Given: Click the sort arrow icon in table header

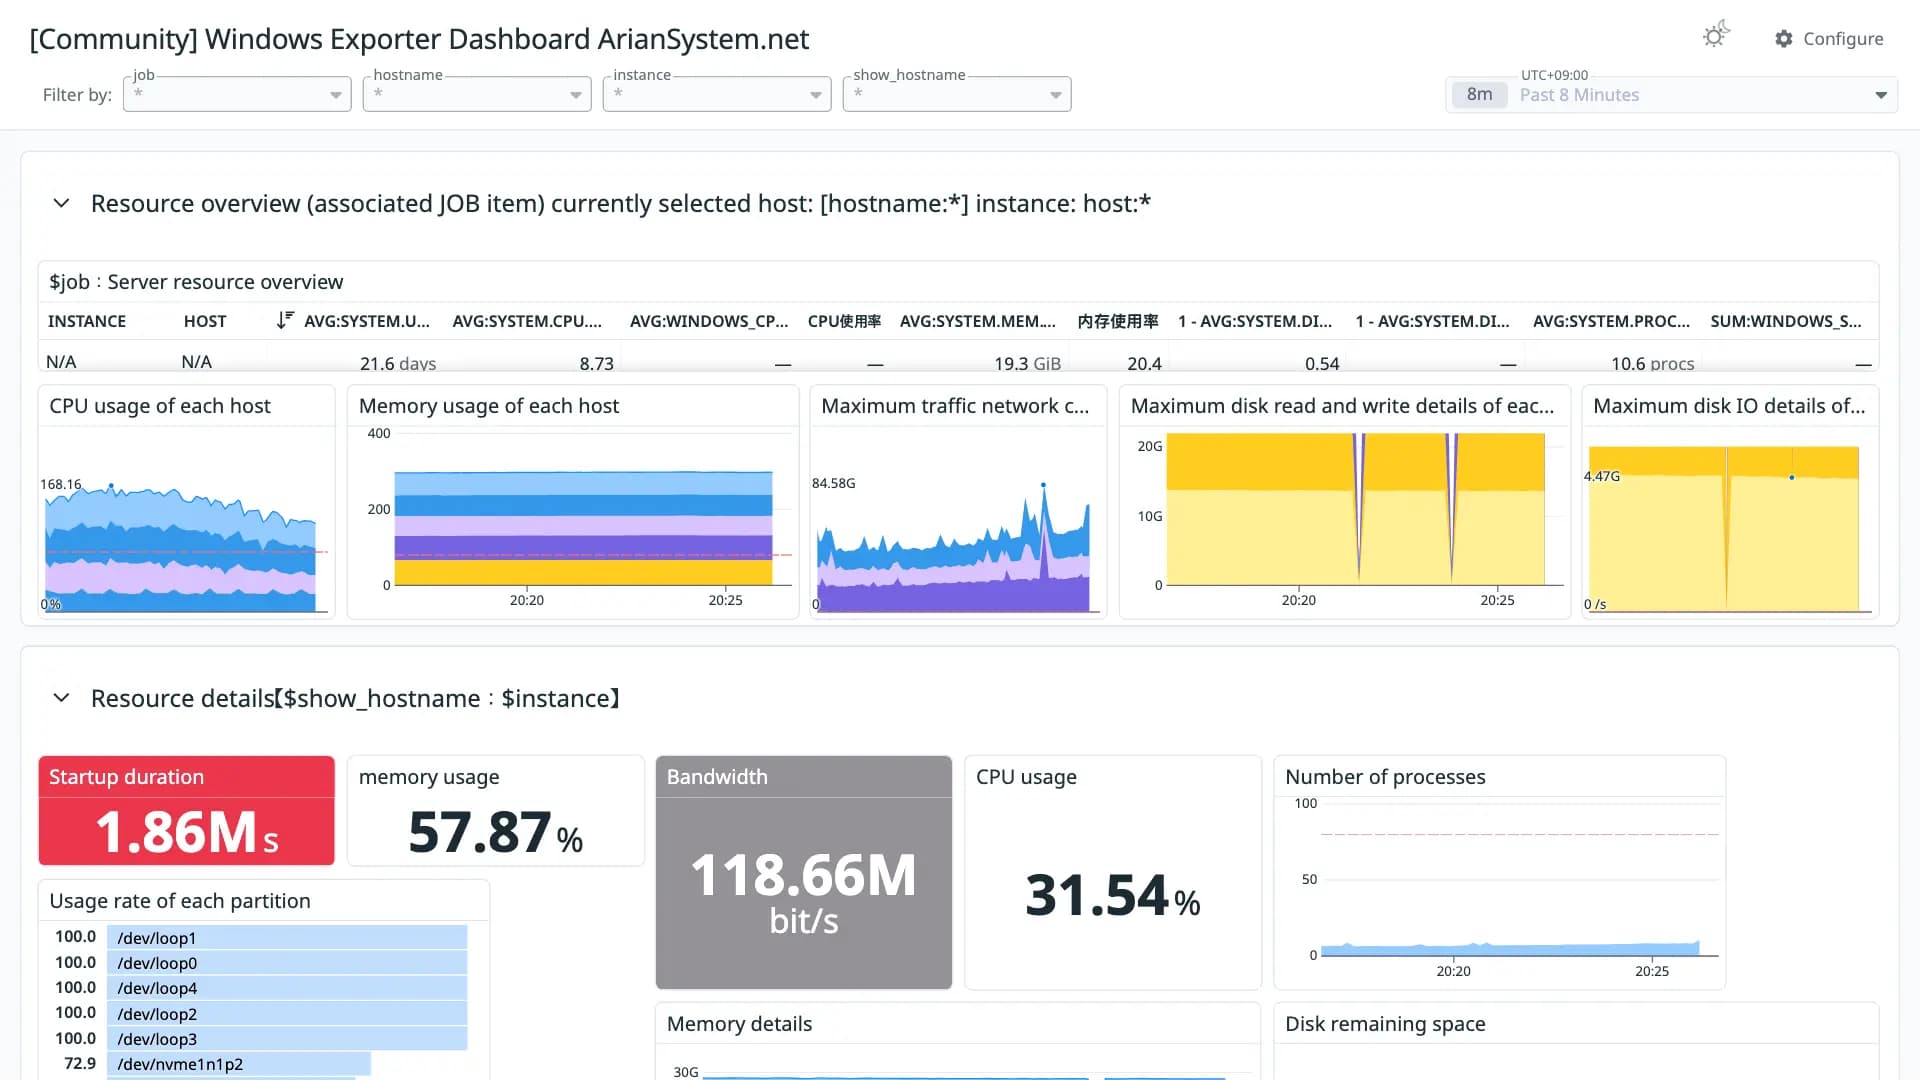Looking at the screenshot, I should click(285, 320).
